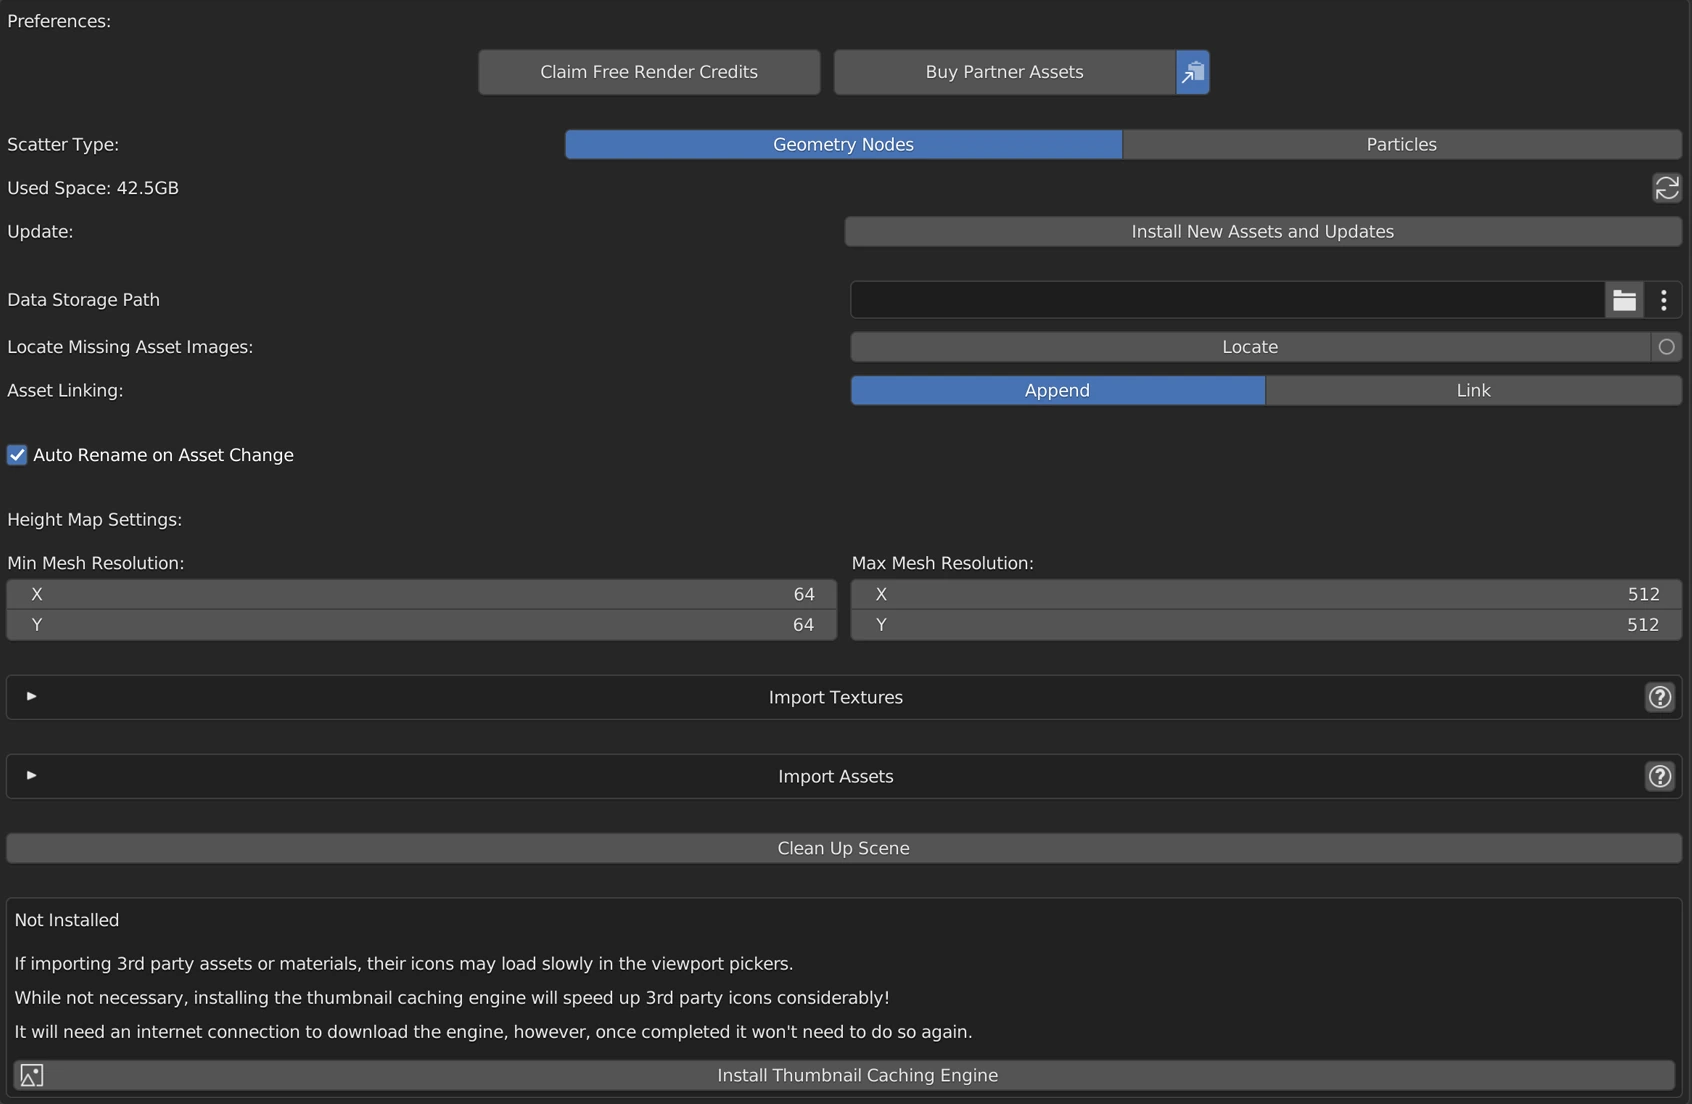Click the Data Storage Path text field
Viewport: 1692px width, 1104px height.
(x=1227, y=300)
